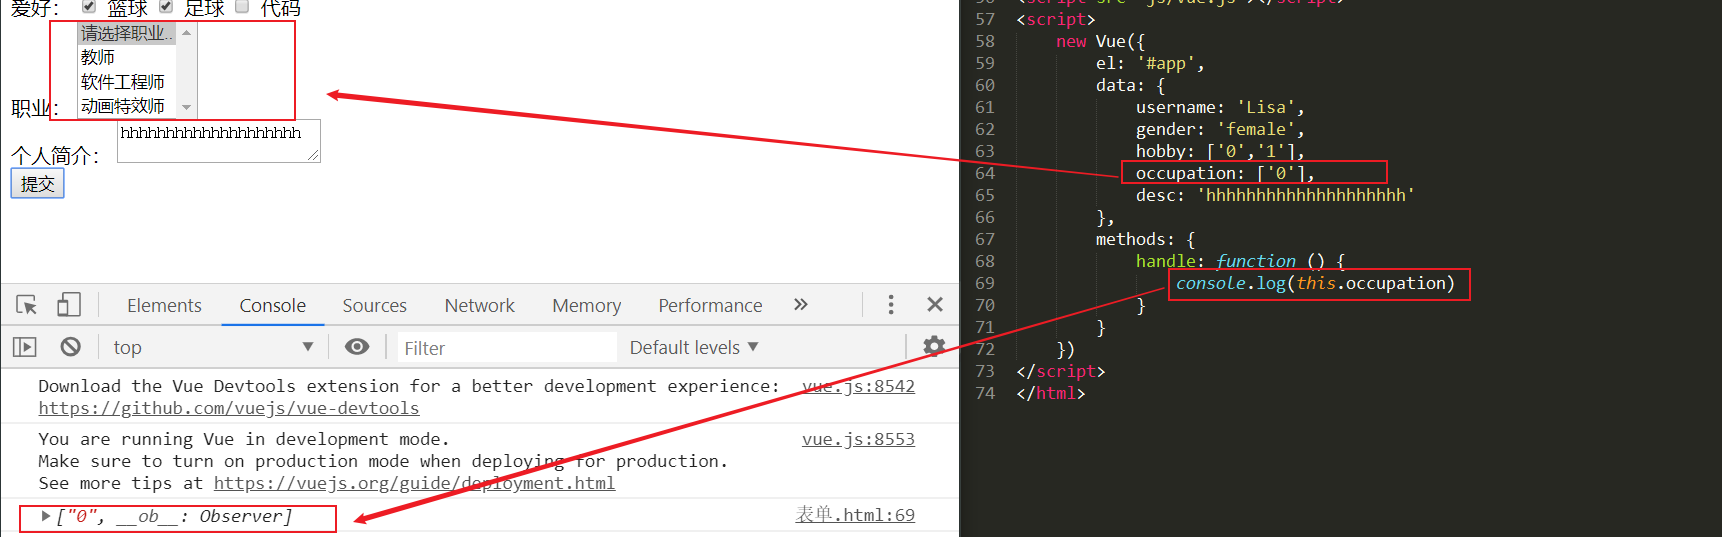This screenshot has height=537, width=1722.
Task: Select the 教师 occupation option
Action: tap(127, 57)
